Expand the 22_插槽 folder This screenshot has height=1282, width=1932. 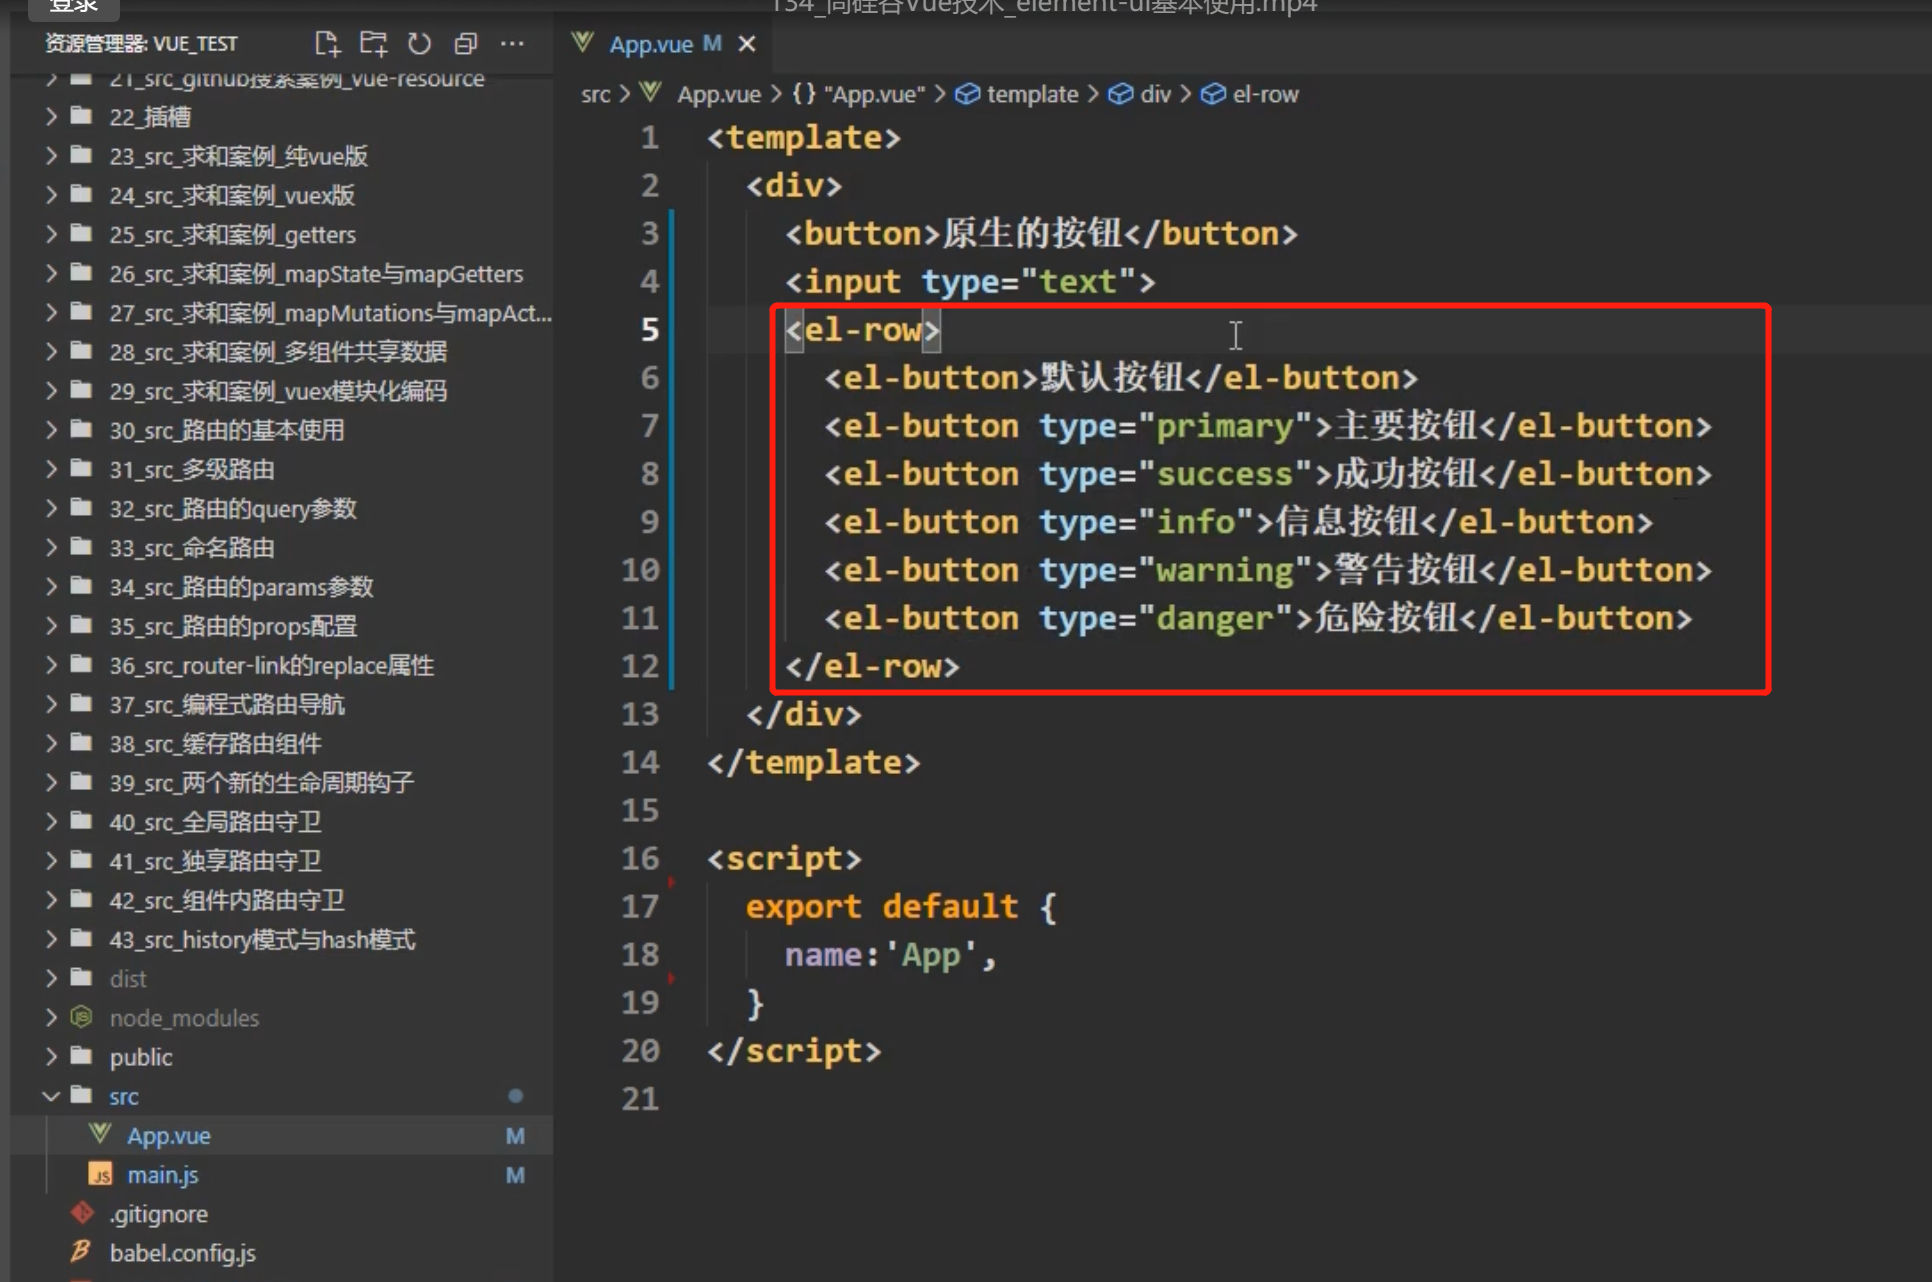coord(51,116)
